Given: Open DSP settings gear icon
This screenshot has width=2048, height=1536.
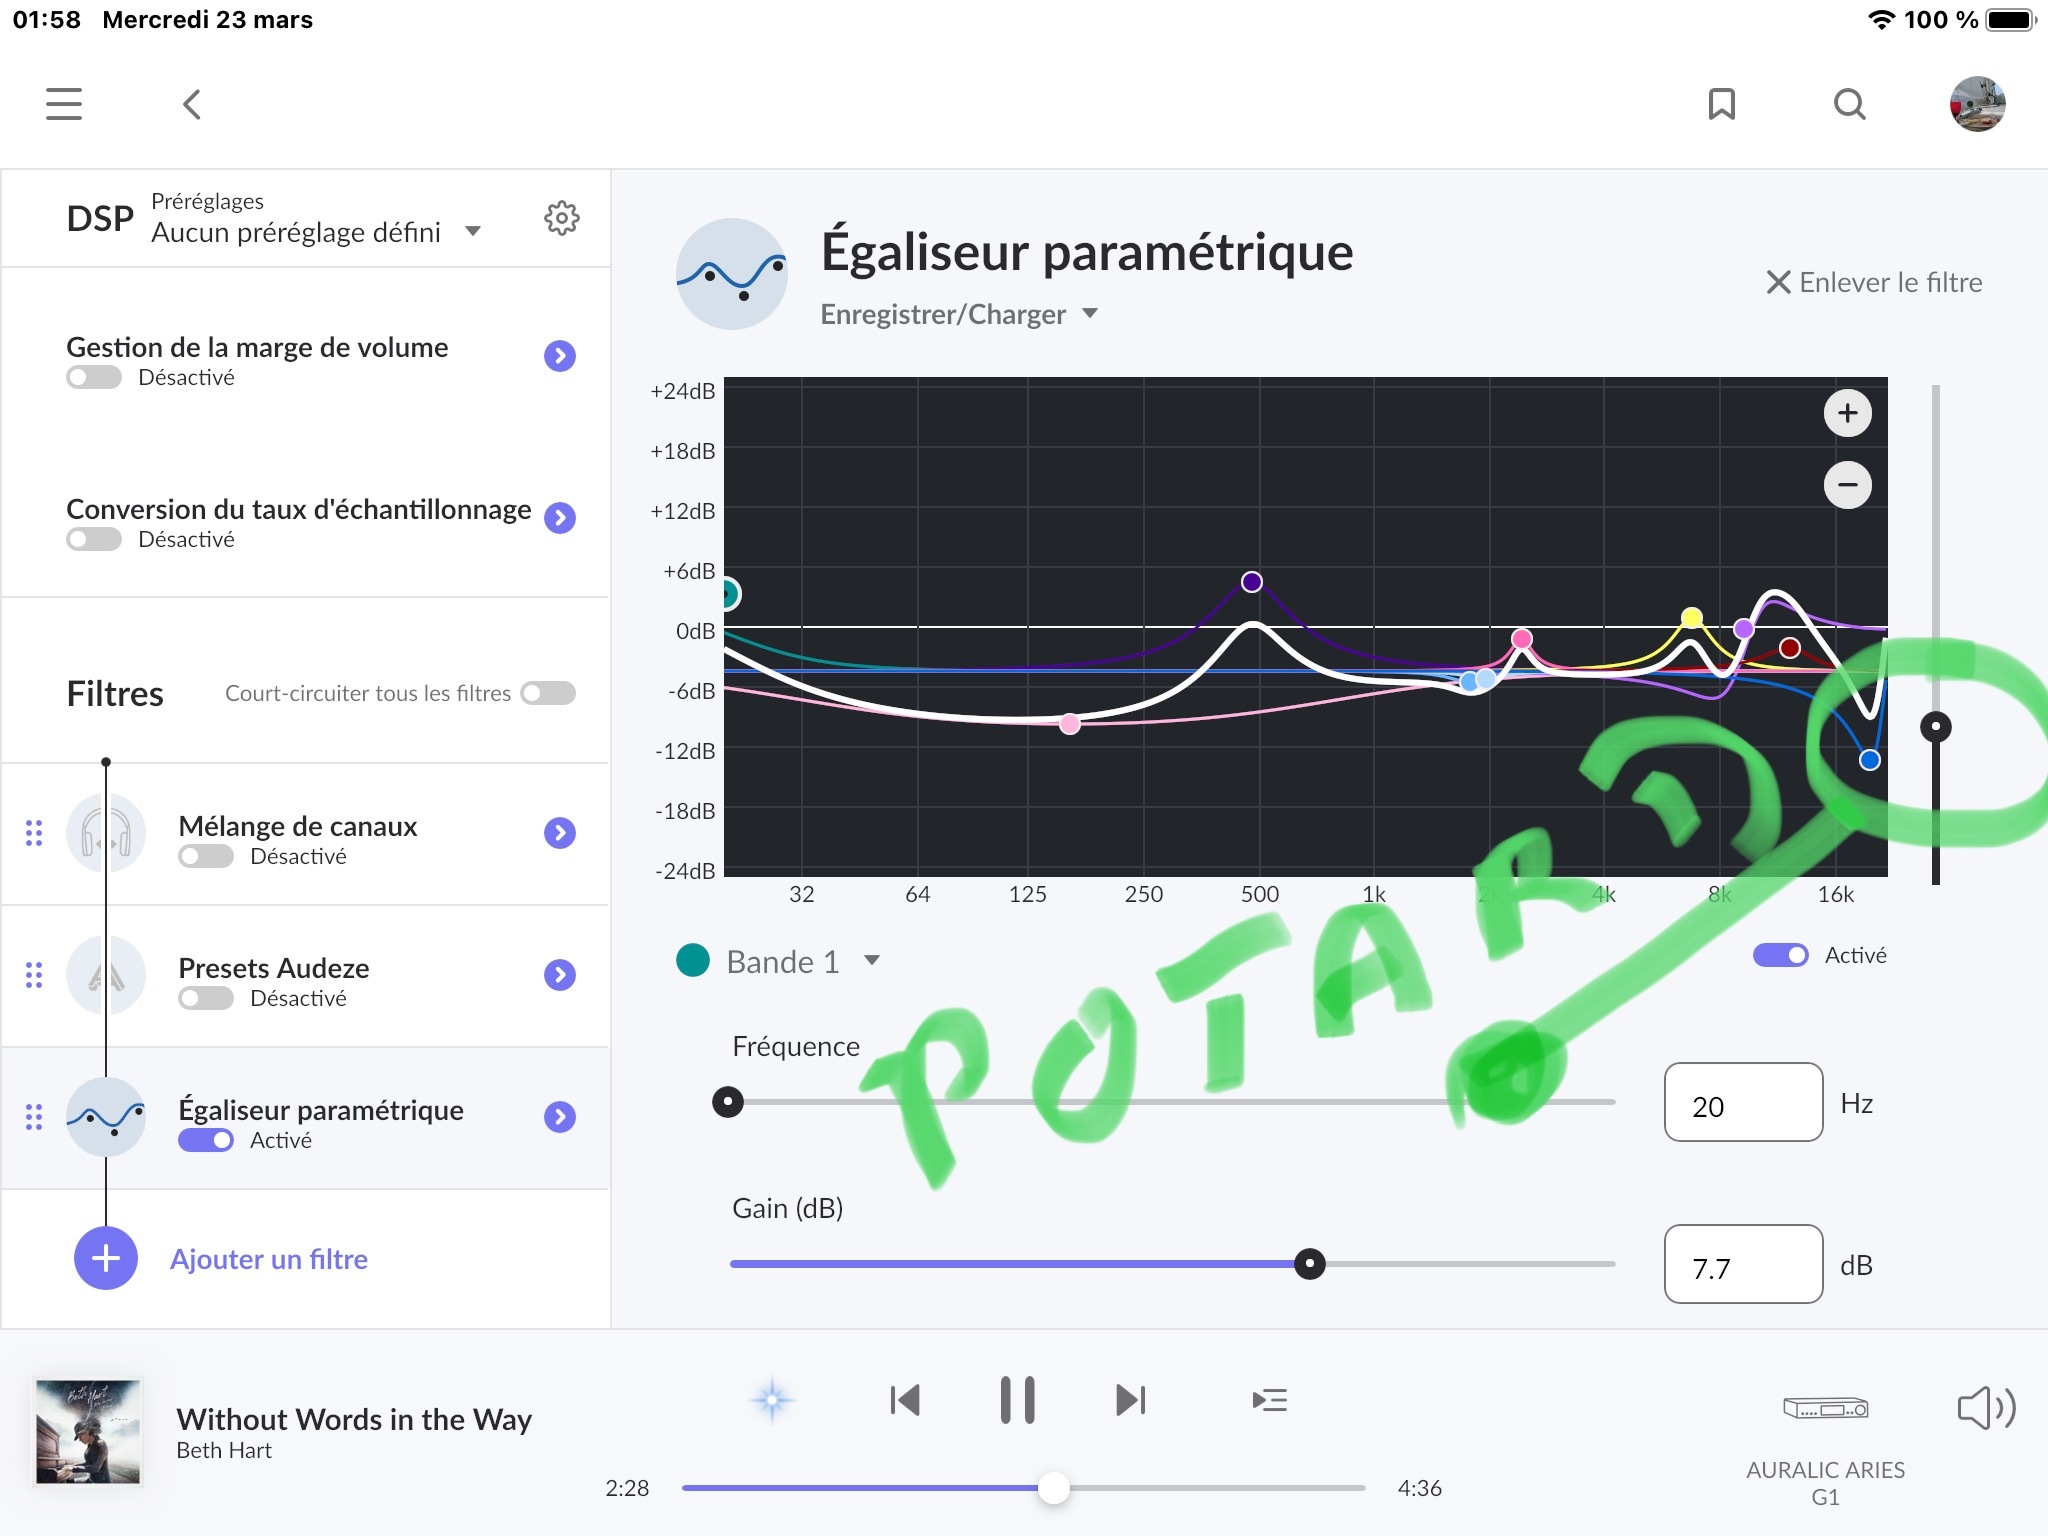Looking at the screenshot, I should (x=561, y=218).
